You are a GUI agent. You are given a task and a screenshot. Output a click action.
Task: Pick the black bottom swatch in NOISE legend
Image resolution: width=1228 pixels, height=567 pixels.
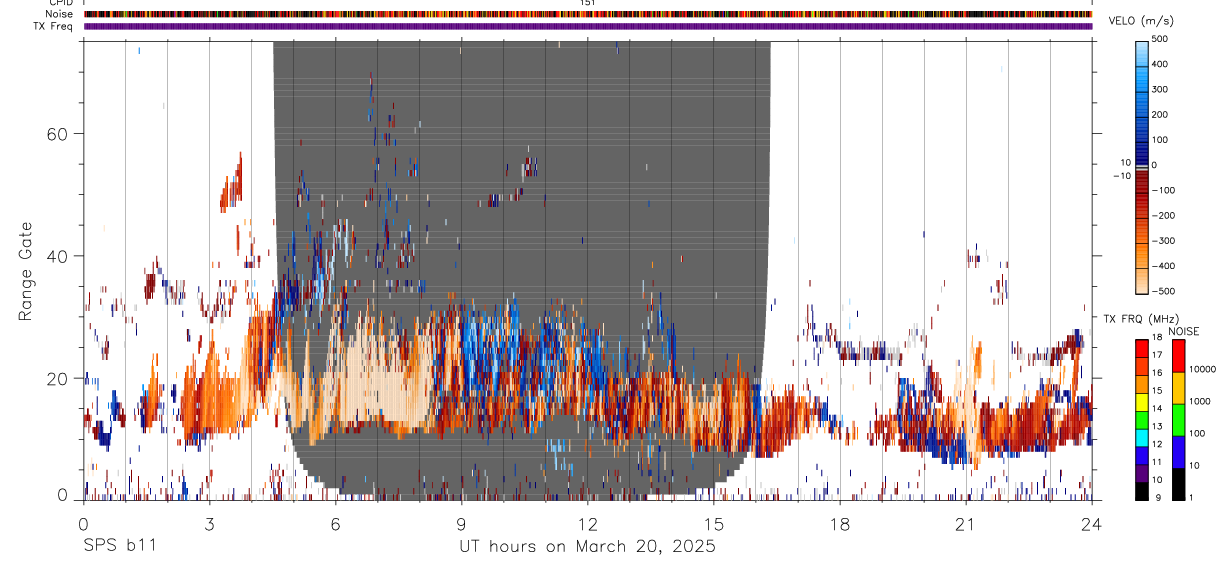tap(1178, 483)
